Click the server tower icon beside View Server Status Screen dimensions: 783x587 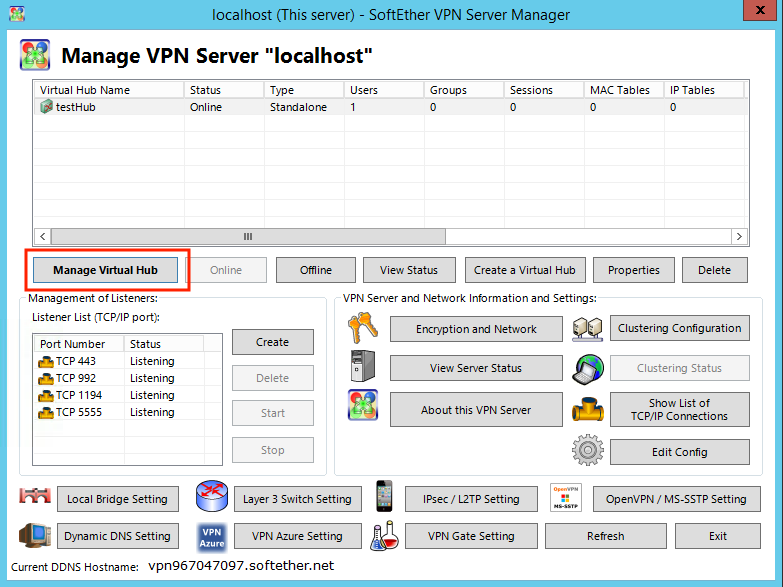(x=363, y=366)
